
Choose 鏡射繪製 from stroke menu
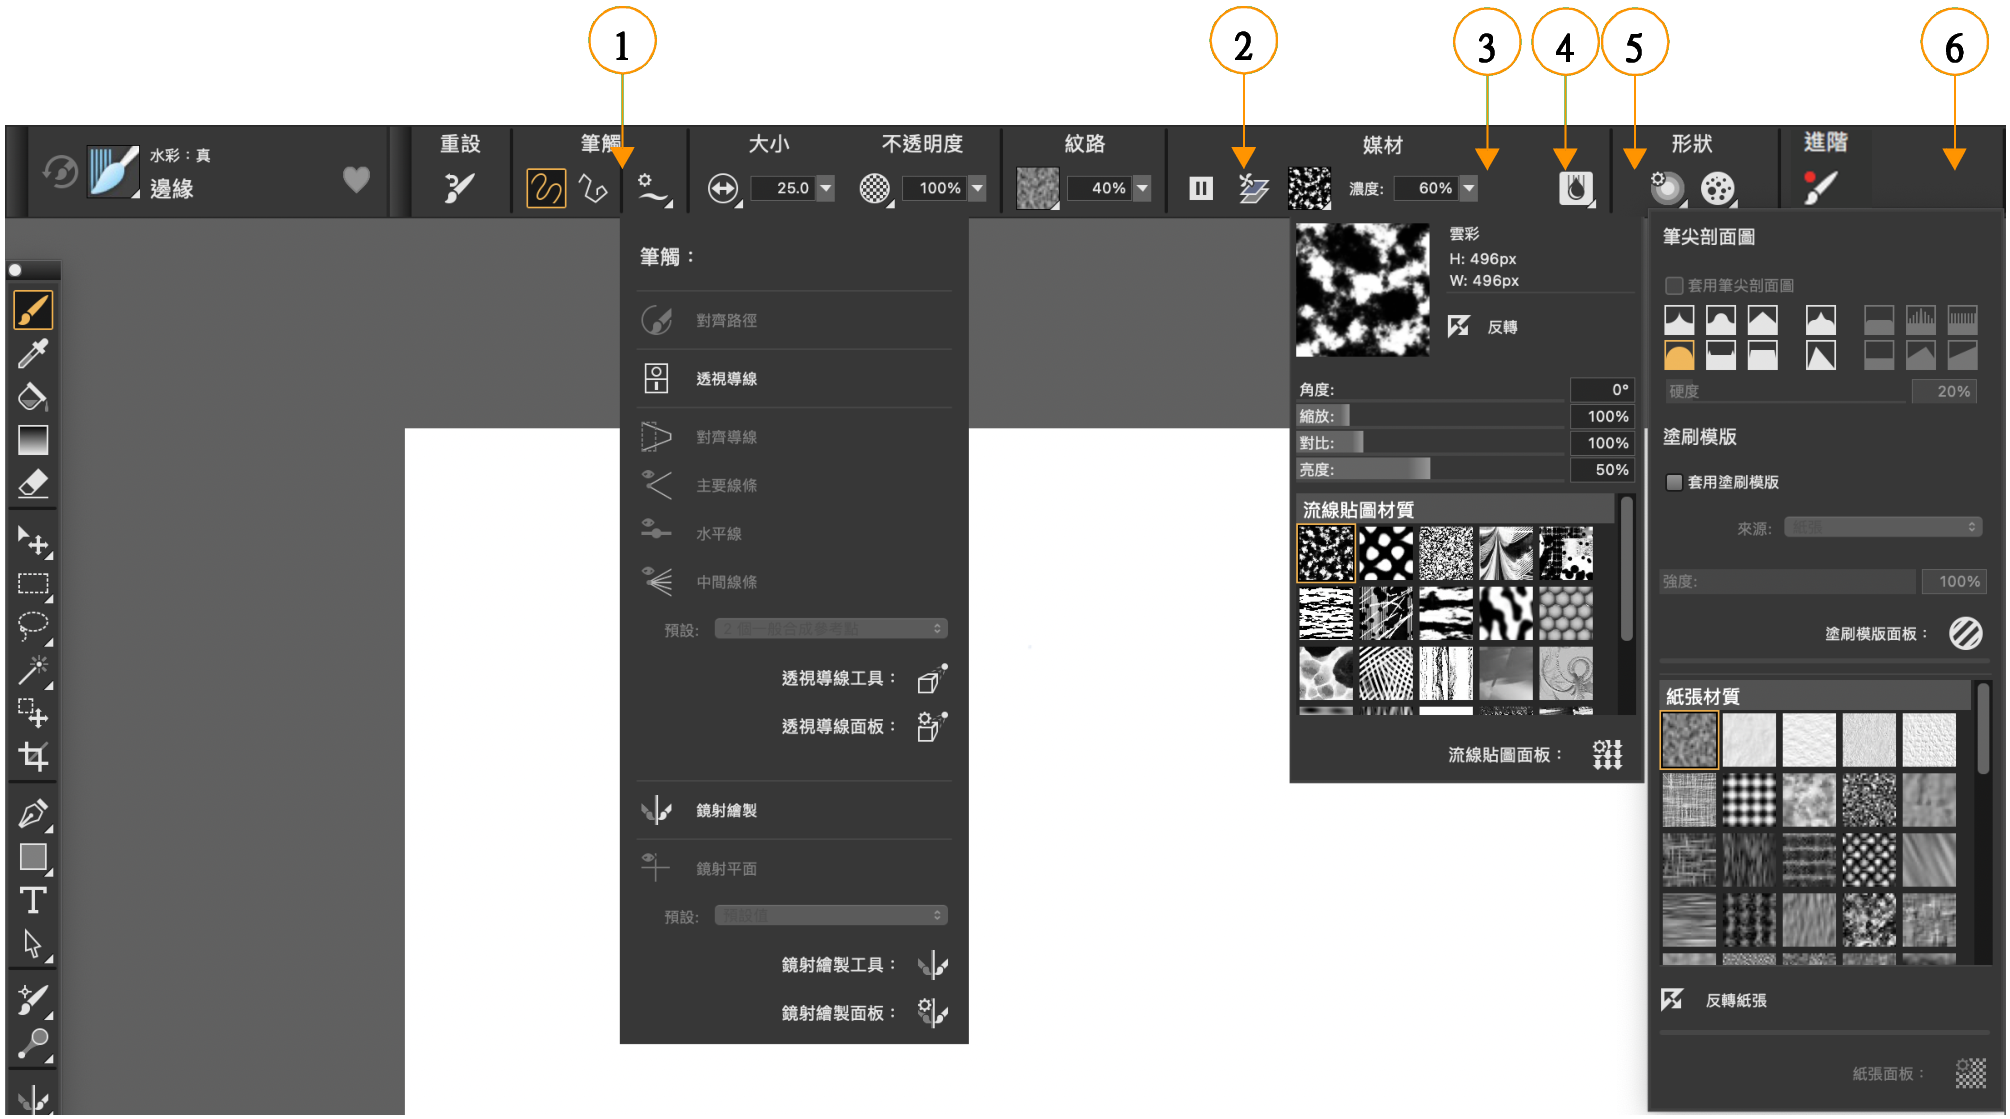[726, 810]
